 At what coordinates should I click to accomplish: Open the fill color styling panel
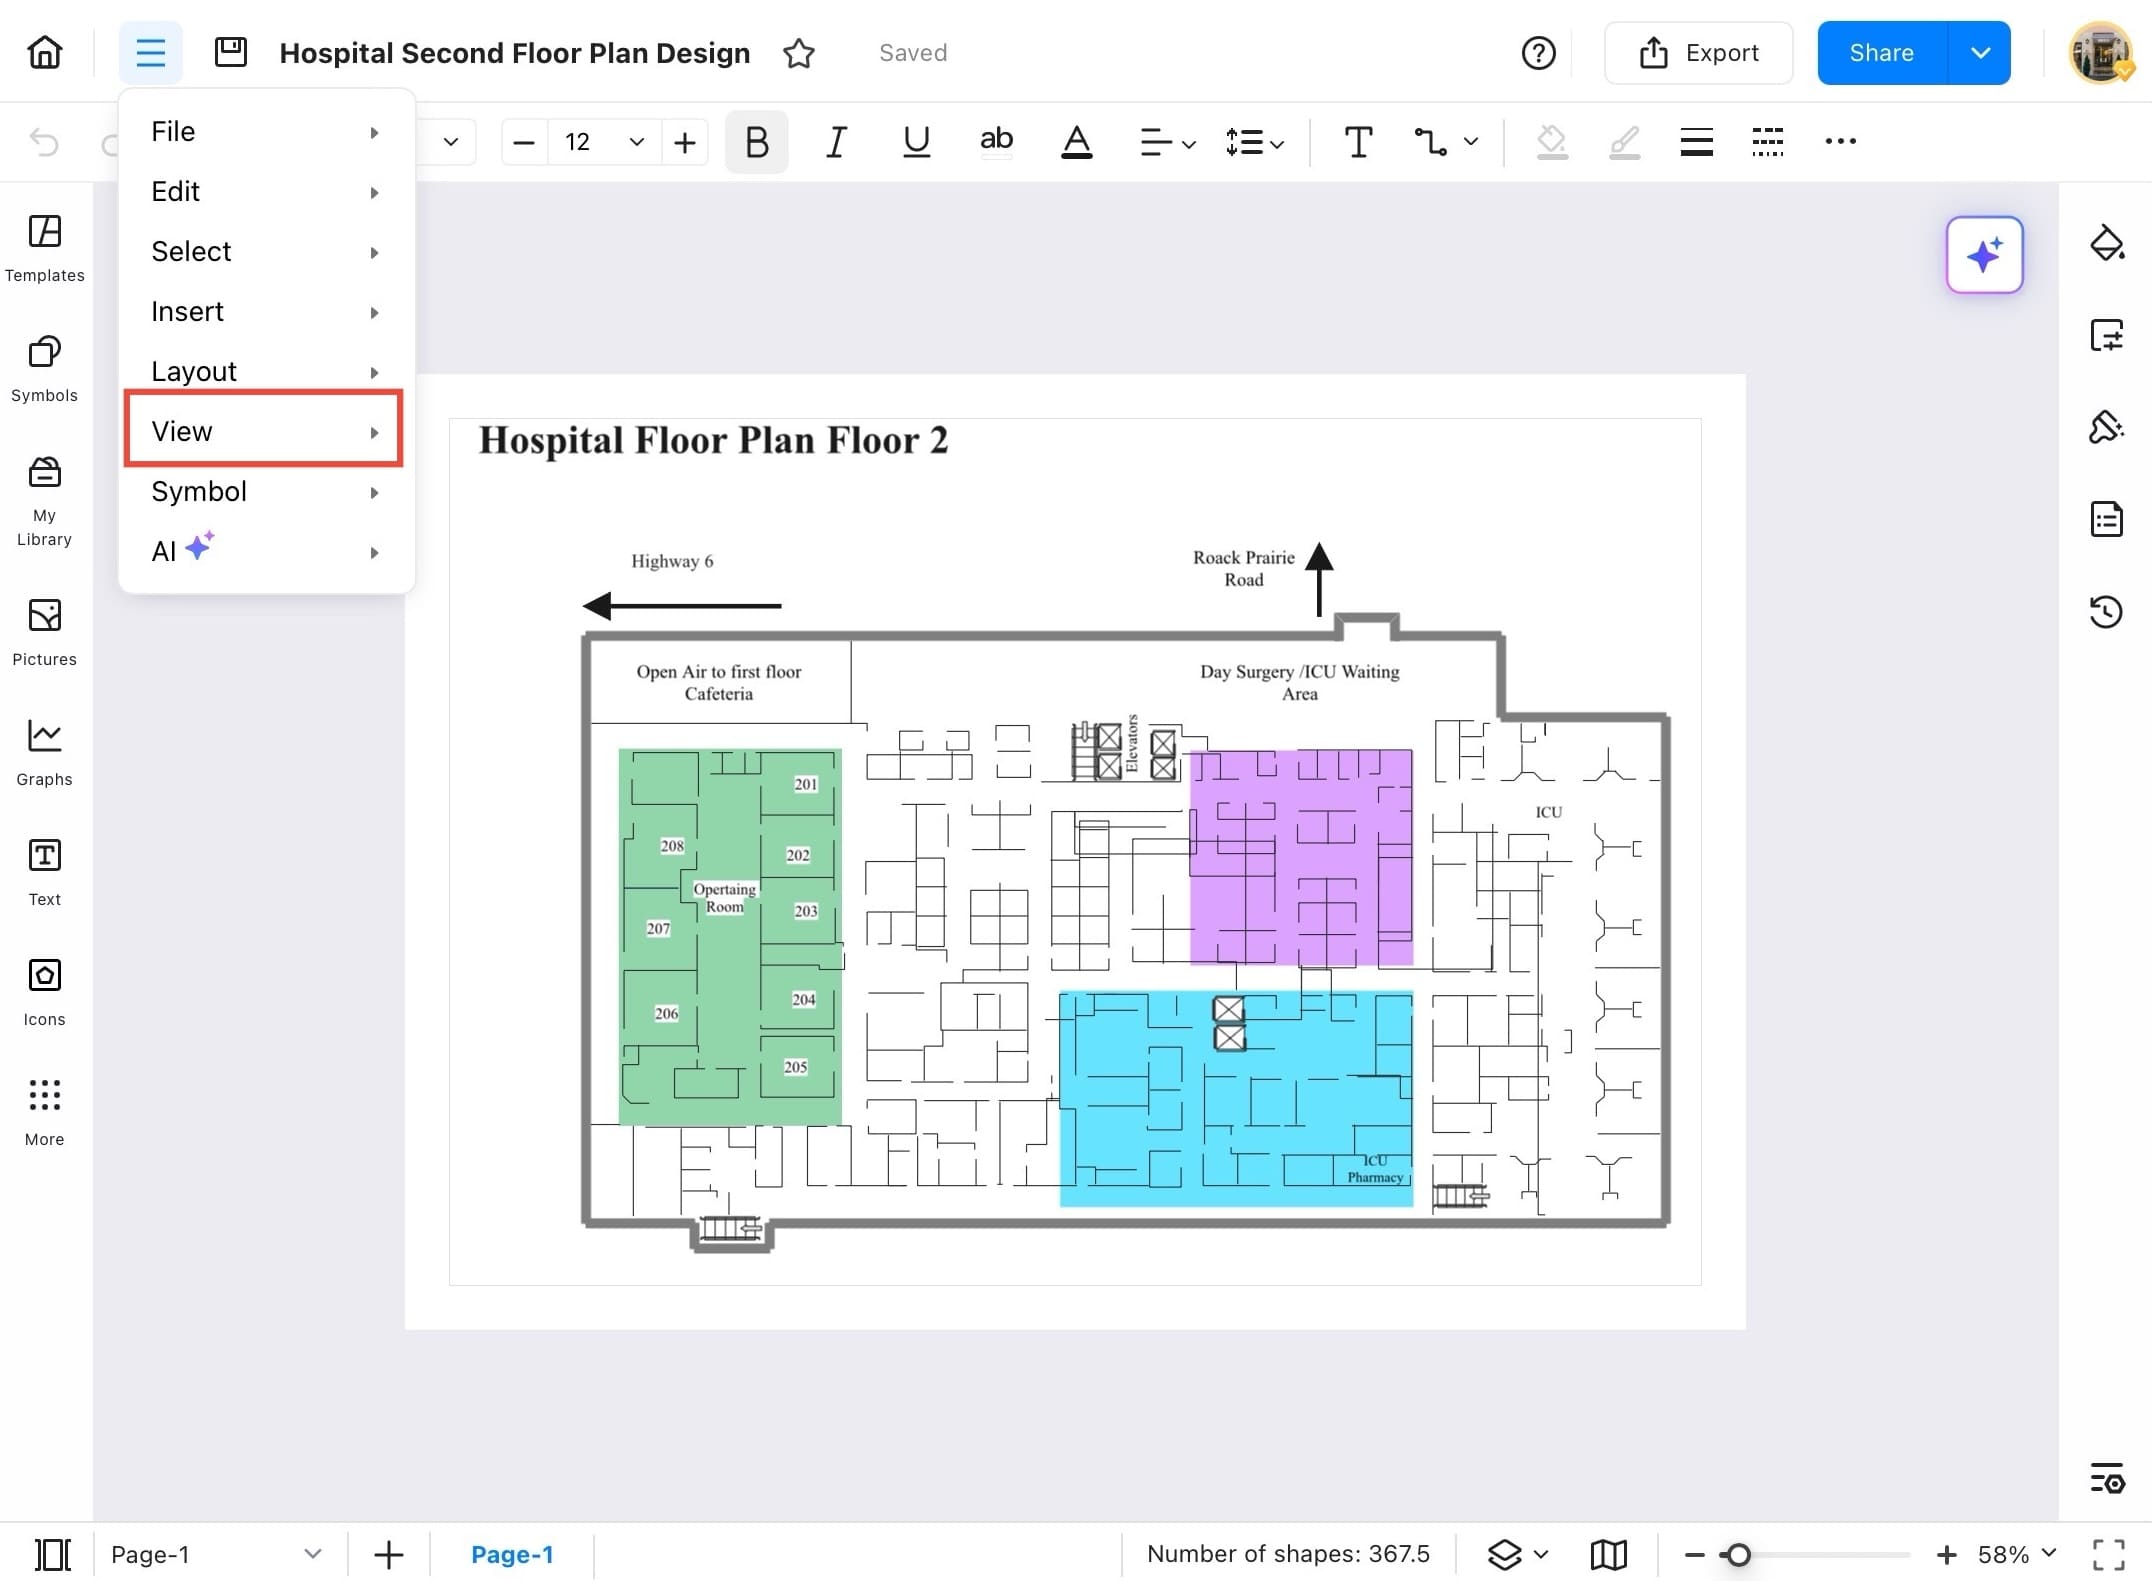2108,243
